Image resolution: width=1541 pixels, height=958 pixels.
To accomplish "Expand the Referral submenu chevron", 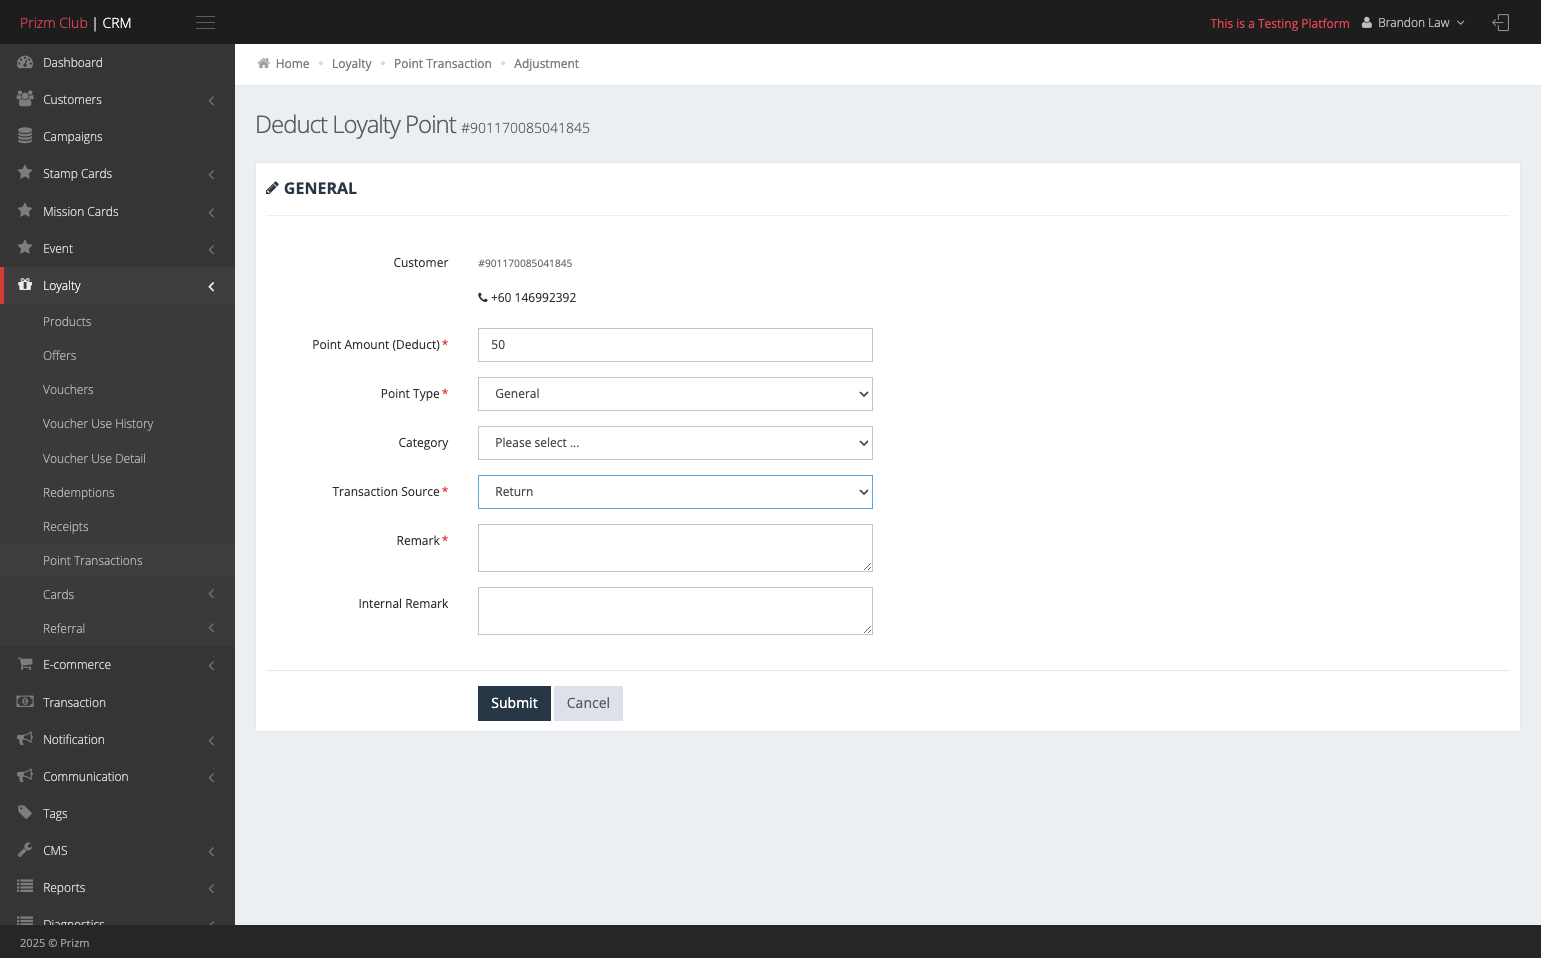I will click(x=211, y=628).
